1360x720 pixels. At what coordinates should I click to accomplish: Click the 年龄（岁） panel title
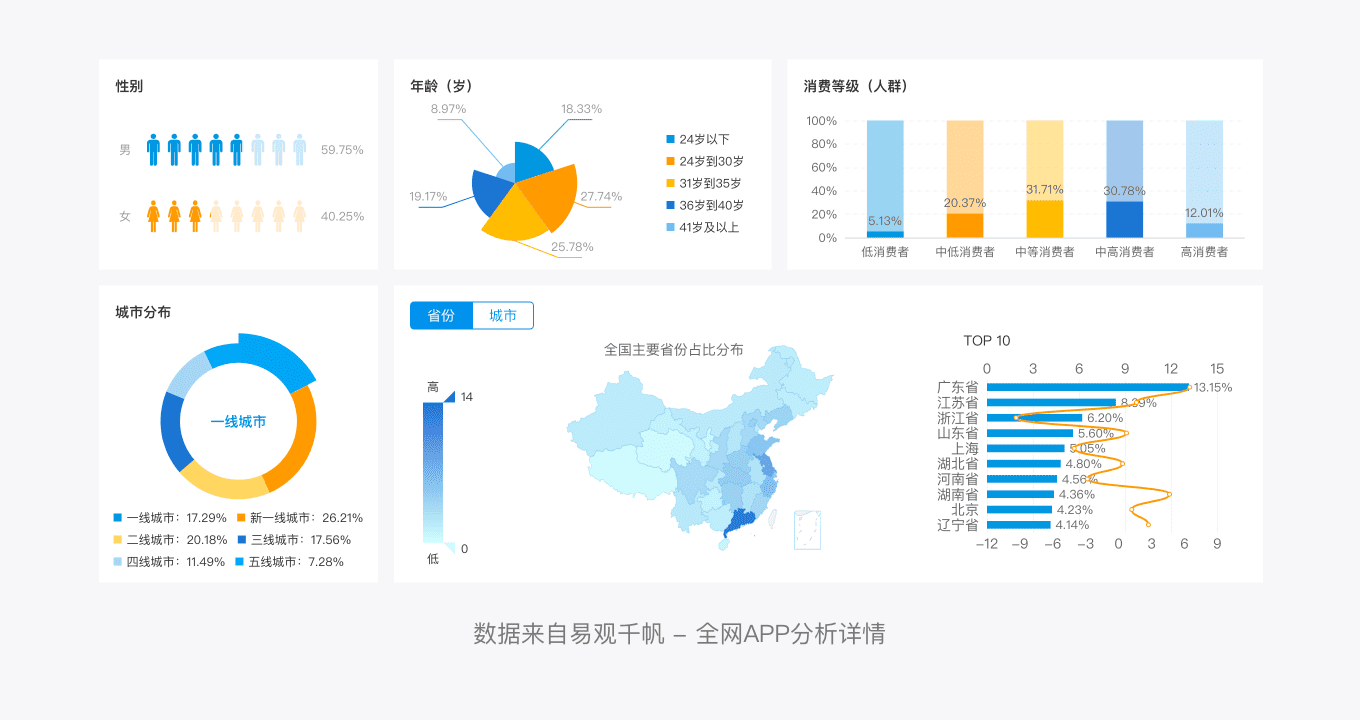click(441, 86)
